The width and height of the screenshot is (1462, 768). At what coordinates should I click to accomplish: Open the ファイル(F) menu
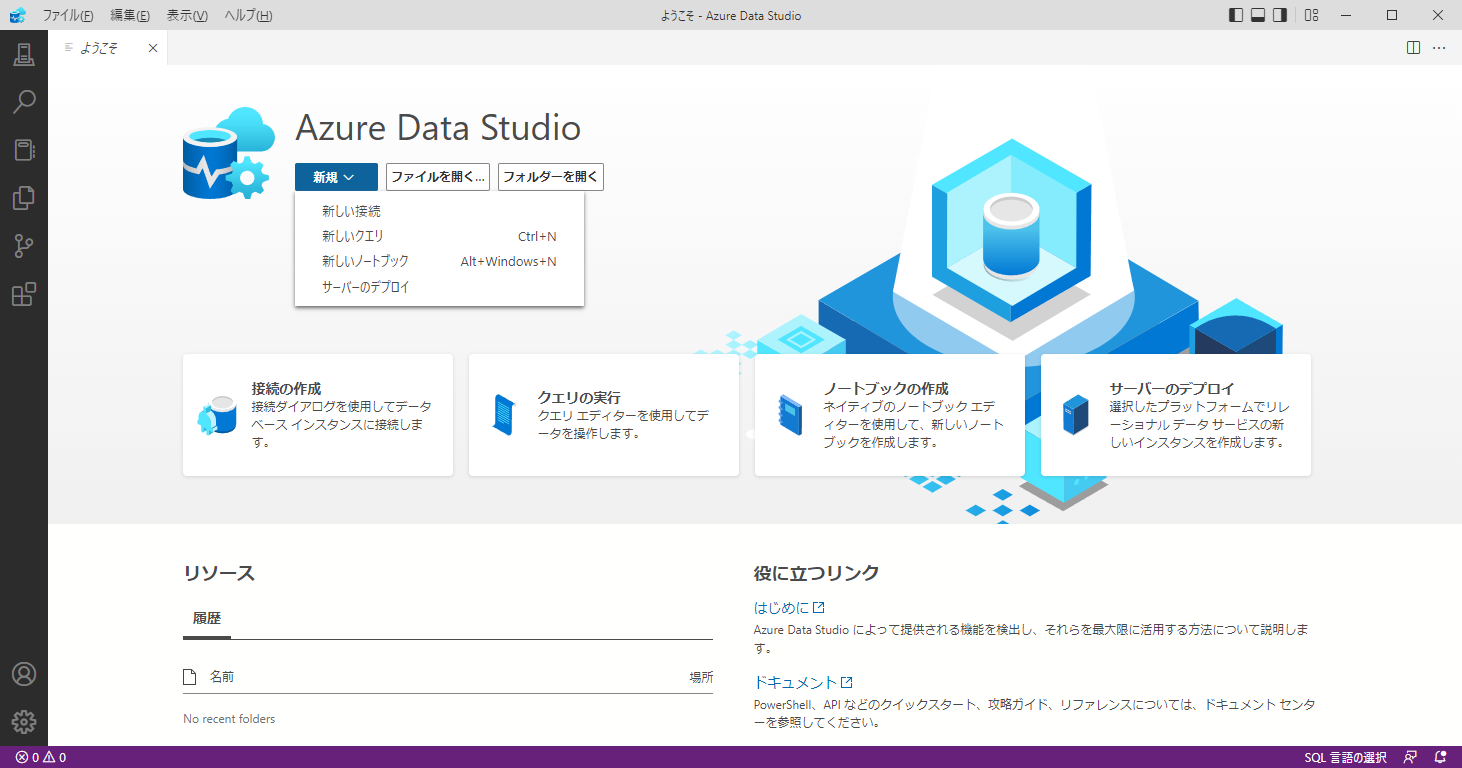(68, 15)
